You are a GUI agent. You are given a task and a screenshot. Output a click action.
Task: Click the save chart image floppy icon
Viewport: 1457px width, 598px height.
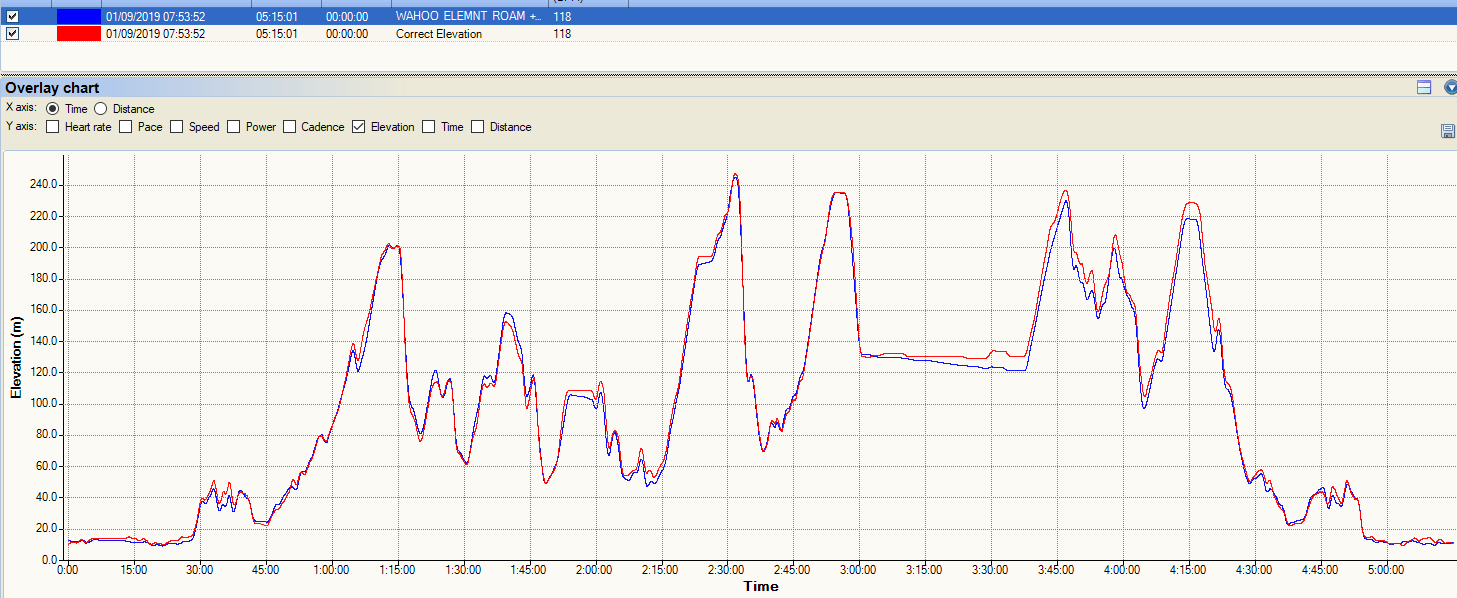point(1447,131)
